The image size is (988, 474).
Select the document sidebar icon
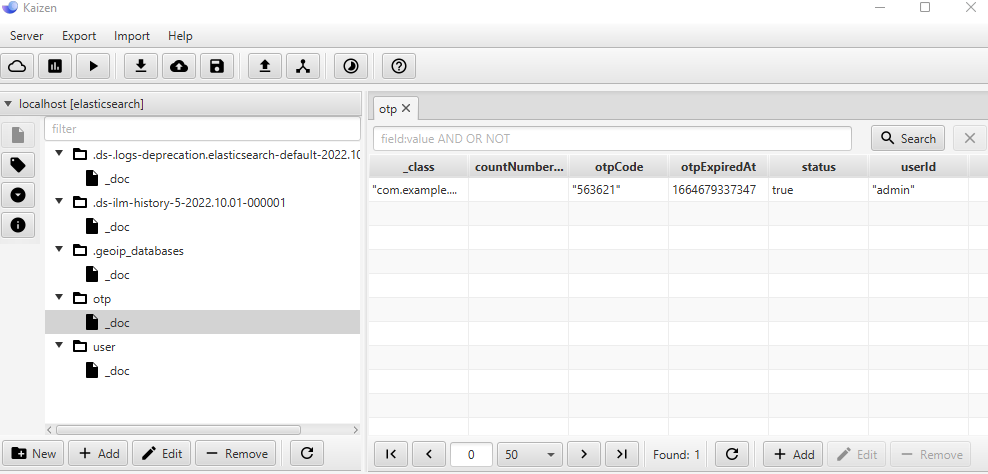click(x=18, y=135)
